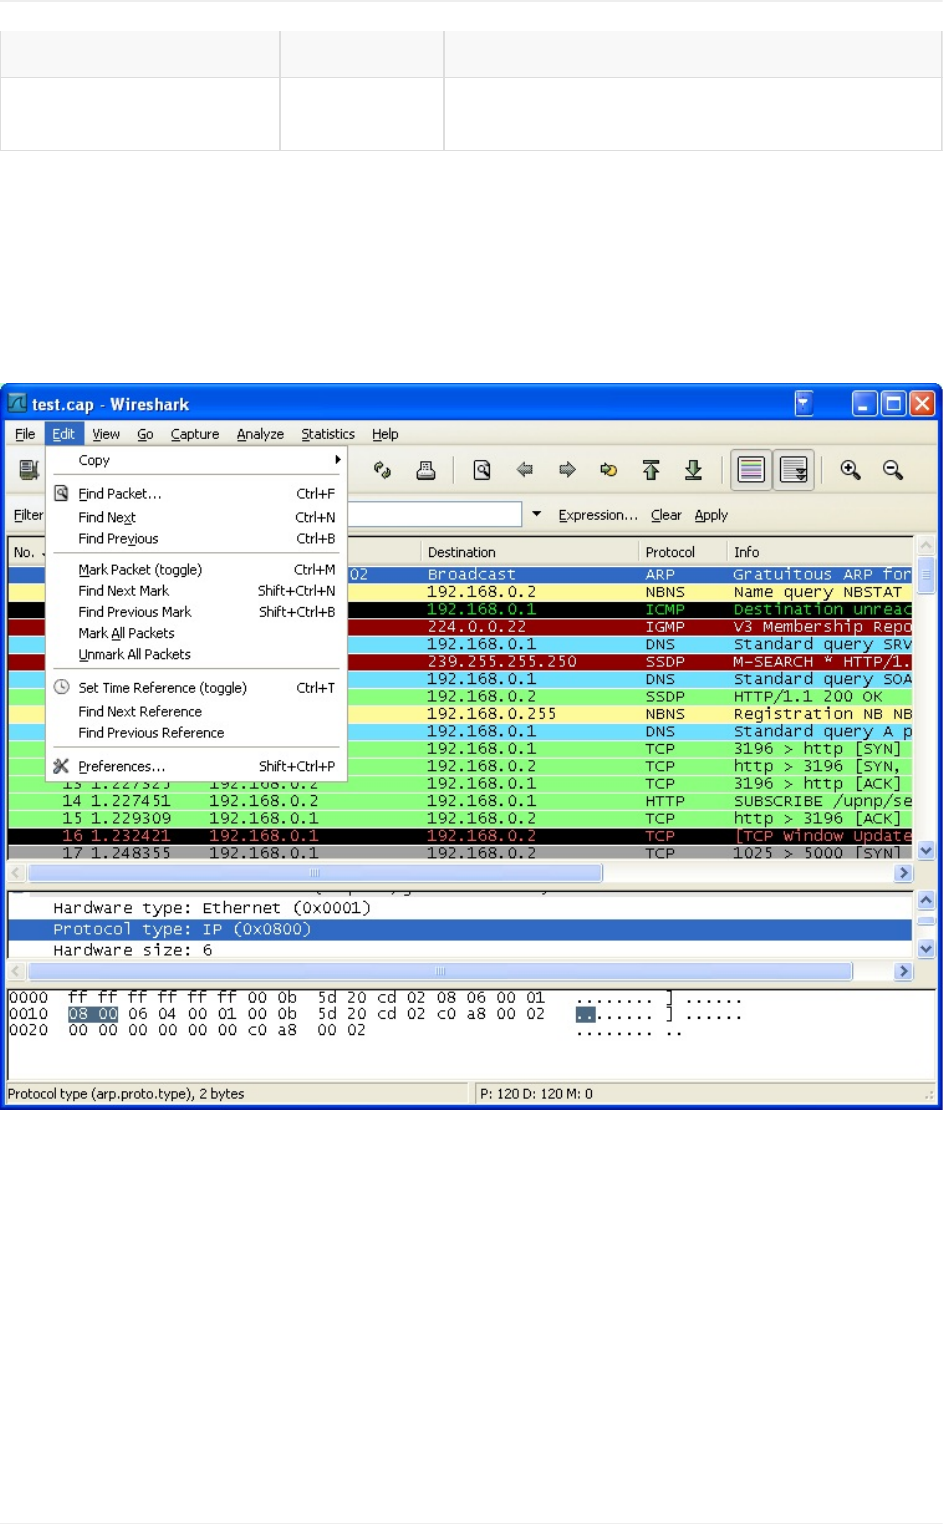Click the title bar dropdown arrow icon

804,403
